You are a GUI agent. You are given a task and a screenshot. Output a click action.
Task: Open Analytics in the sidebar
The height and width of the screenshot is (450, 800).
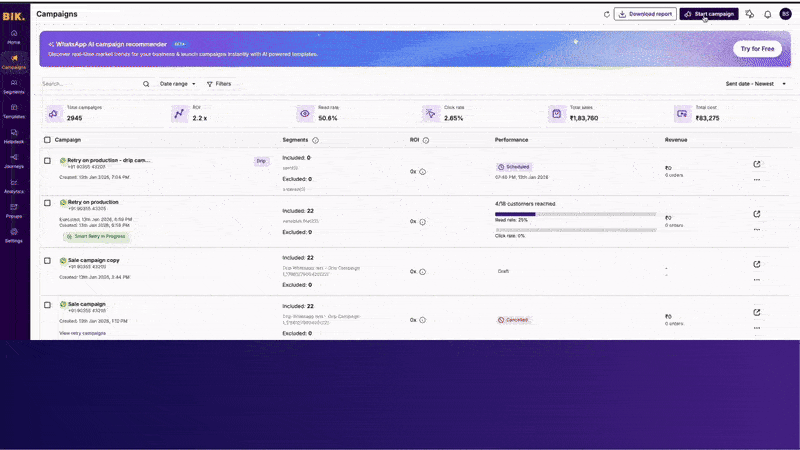pyautogui.click(x=14, y=186)
